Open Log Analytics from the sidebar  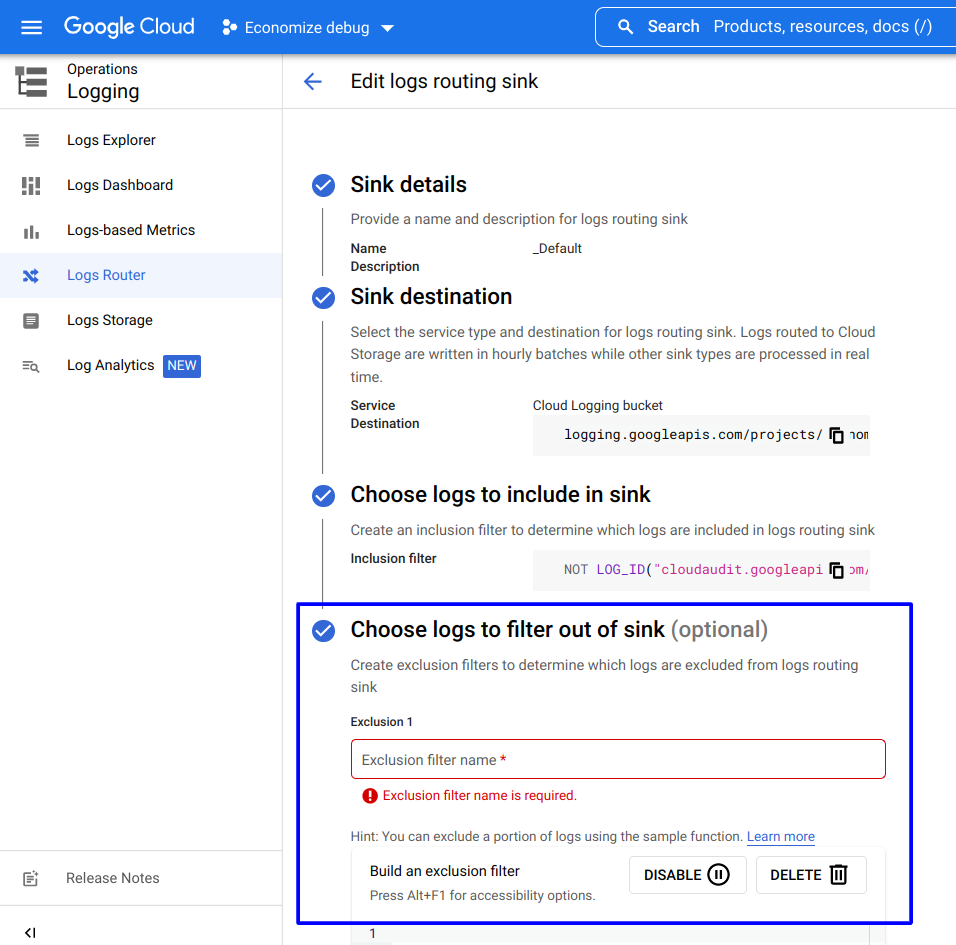click(x=141, y=366)
